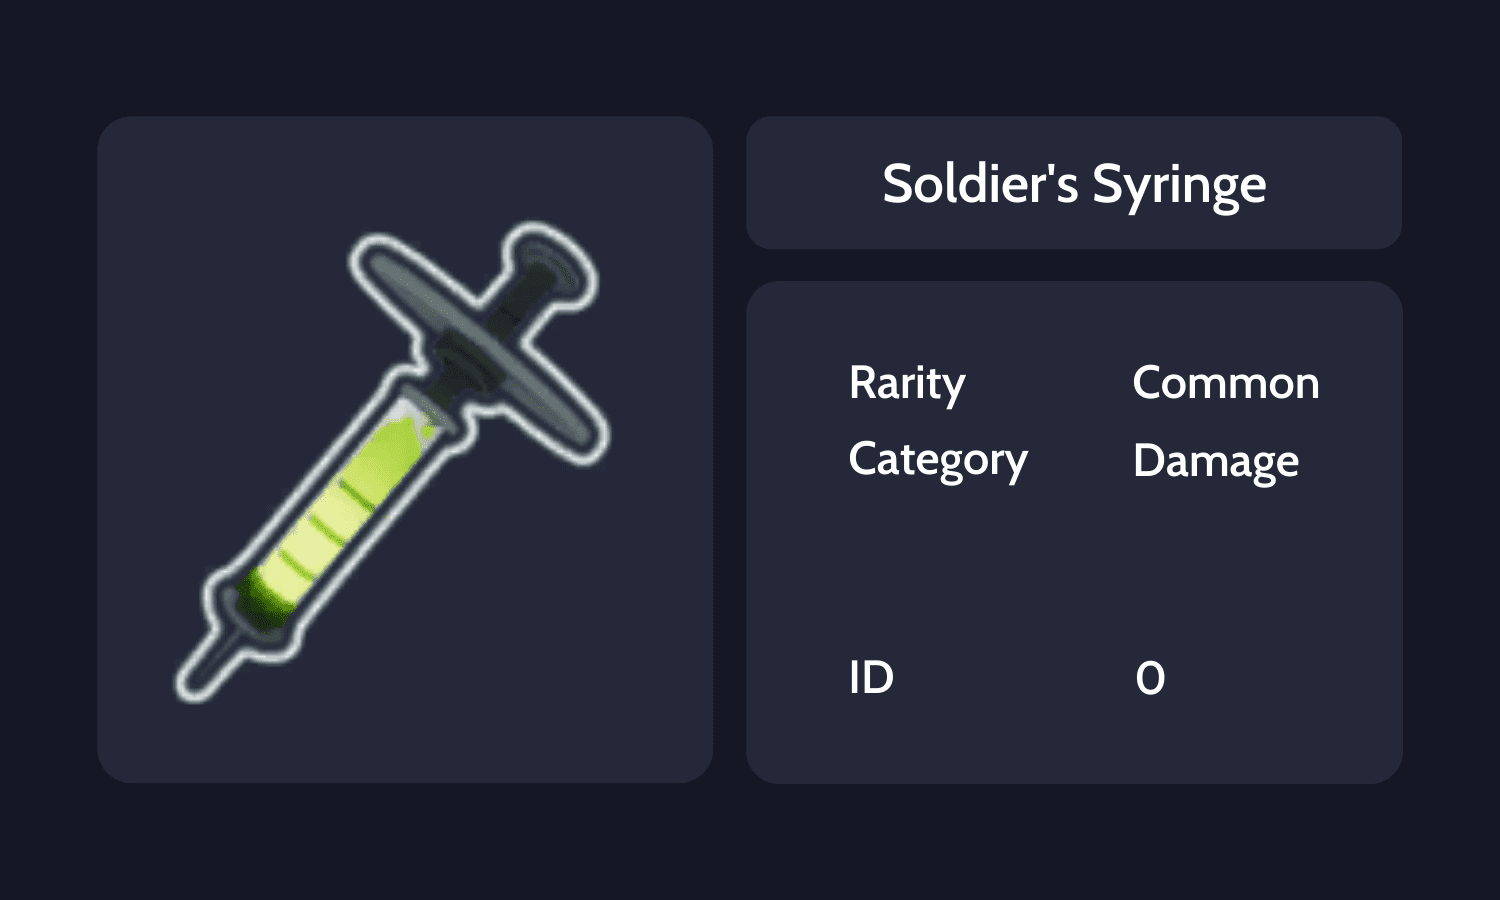Click the empty space inside the stats card

coord(1074,570)
